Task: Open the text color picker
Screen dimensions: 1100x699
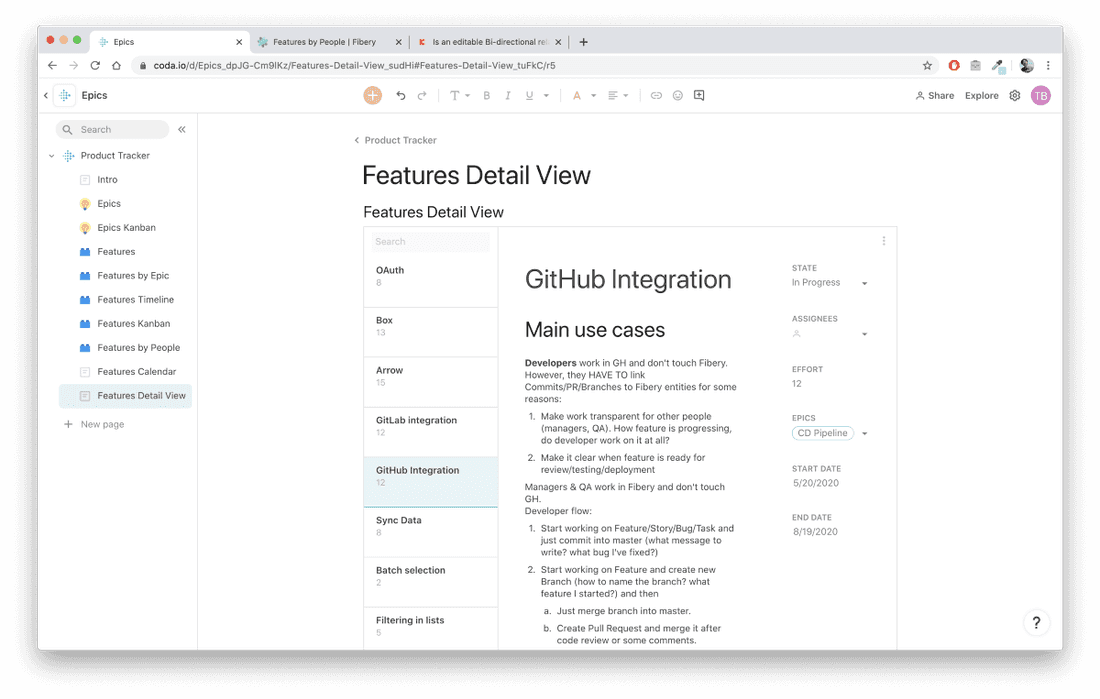Action: [577, 96]
